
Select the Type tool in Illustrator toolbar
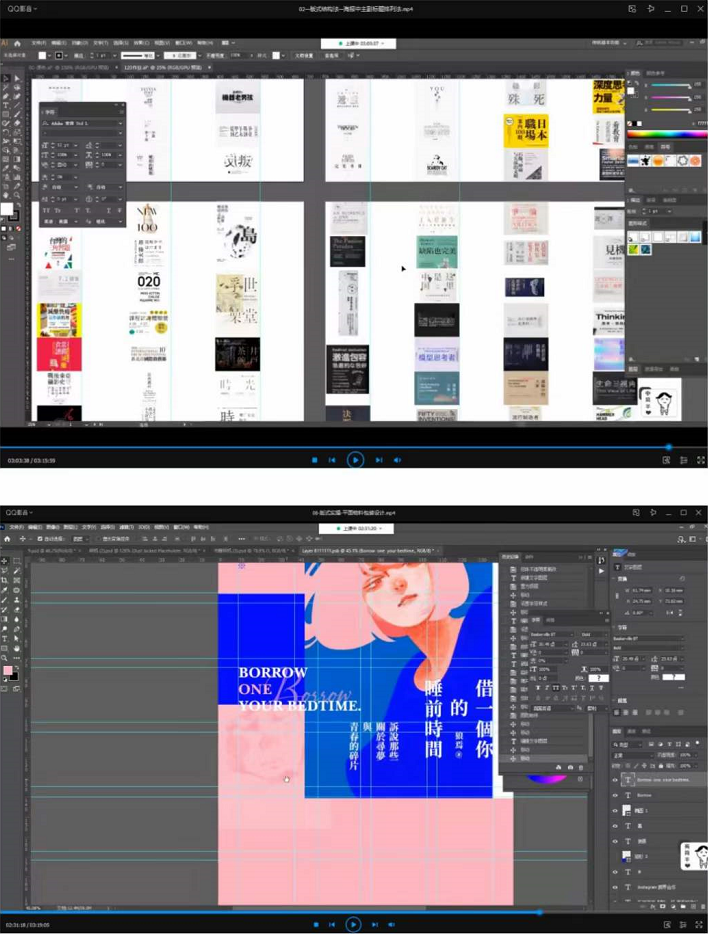coord(6,105)
